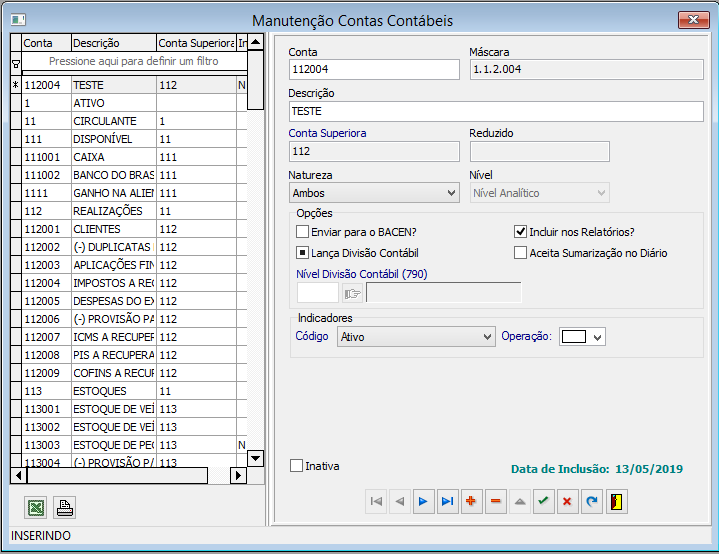Tick the Inativa checkbox
719x554 pixels.
[x=296, y=466]
